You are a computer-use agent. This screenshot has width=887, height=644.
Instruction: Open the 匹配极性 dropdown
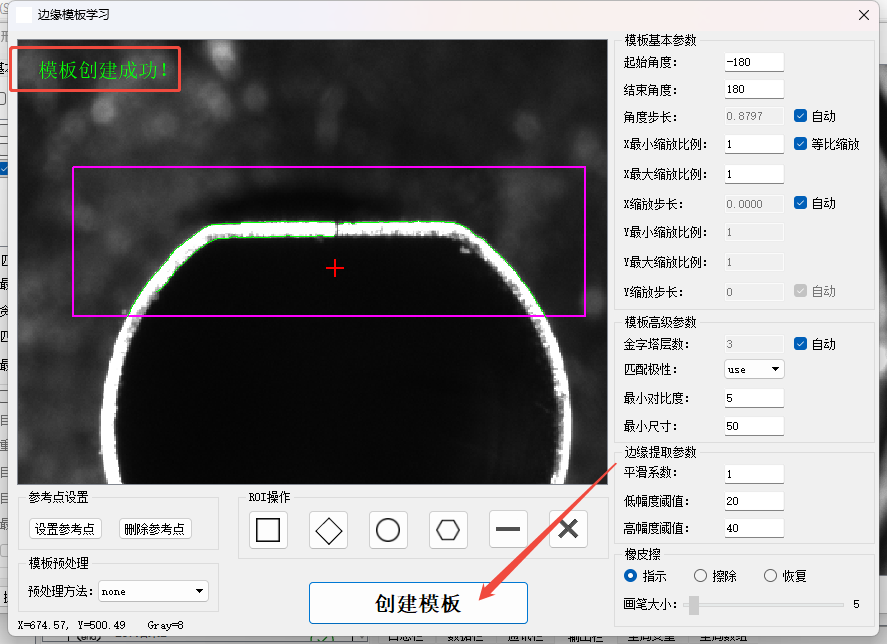click(754, 369)
